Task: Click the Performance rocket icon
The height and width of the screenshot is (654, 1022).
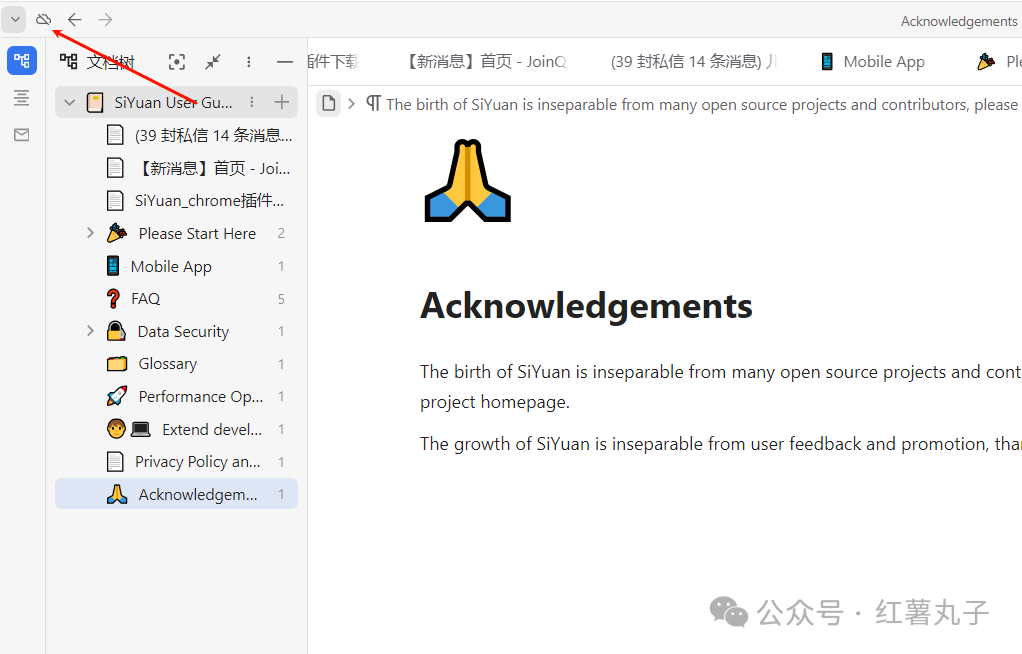Action: pyautogui.click(x=117, y=396)
